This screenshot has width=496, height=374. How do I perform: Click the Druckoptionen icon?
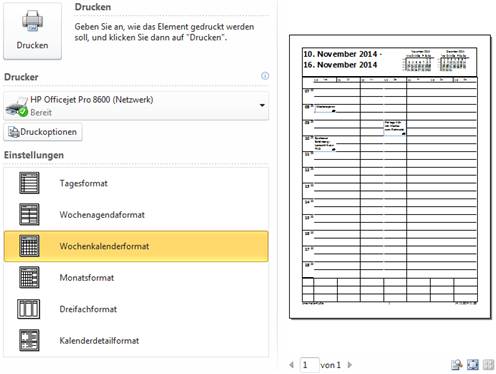14,132
